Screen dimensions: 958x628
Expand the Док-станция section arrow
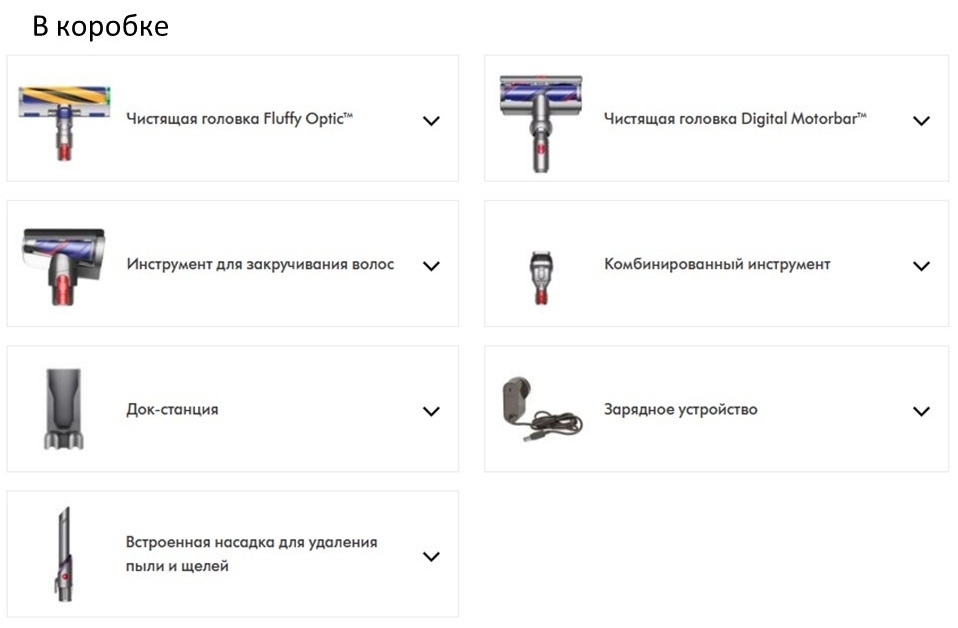pyautogui.click(x=431, y=412)
